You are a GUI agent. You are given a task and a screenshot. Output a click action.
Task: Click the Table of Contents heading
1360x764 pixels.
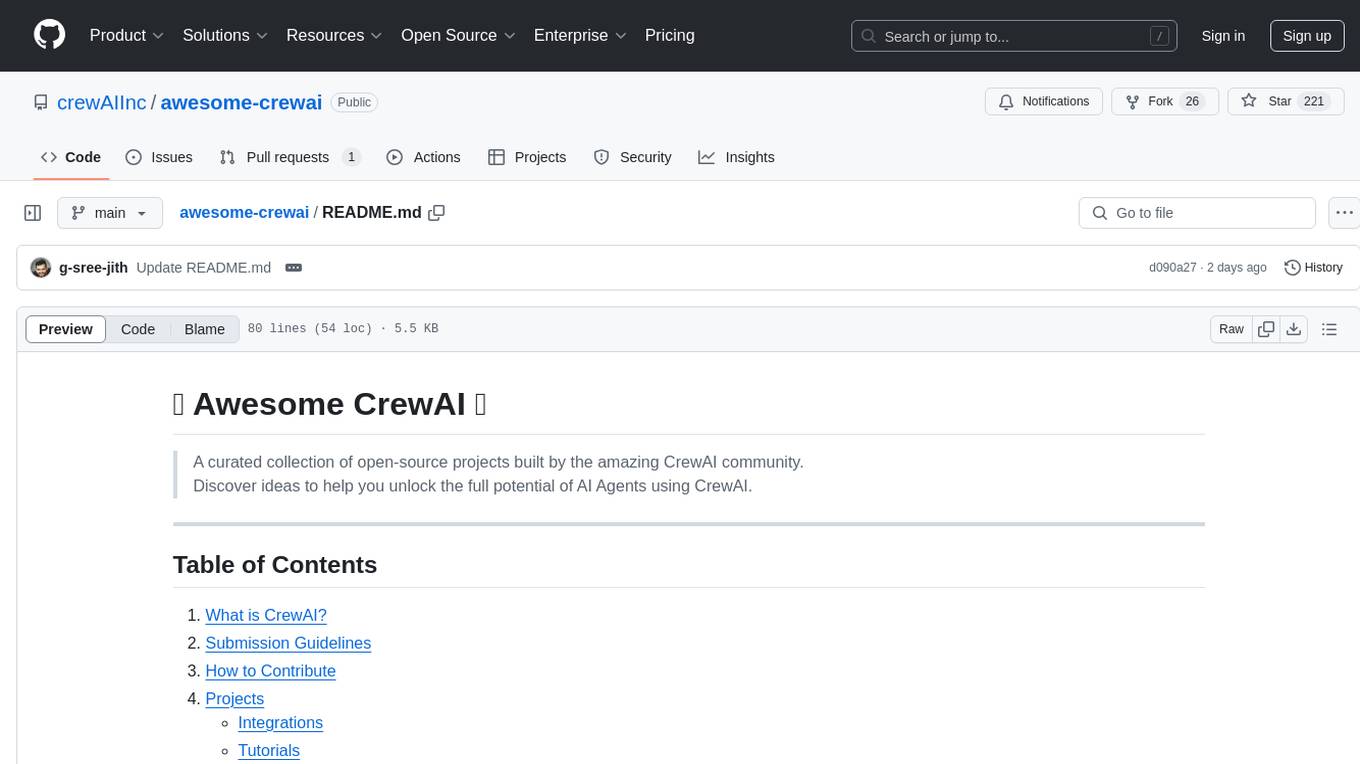pyautogui.click(x=275, y=565)
